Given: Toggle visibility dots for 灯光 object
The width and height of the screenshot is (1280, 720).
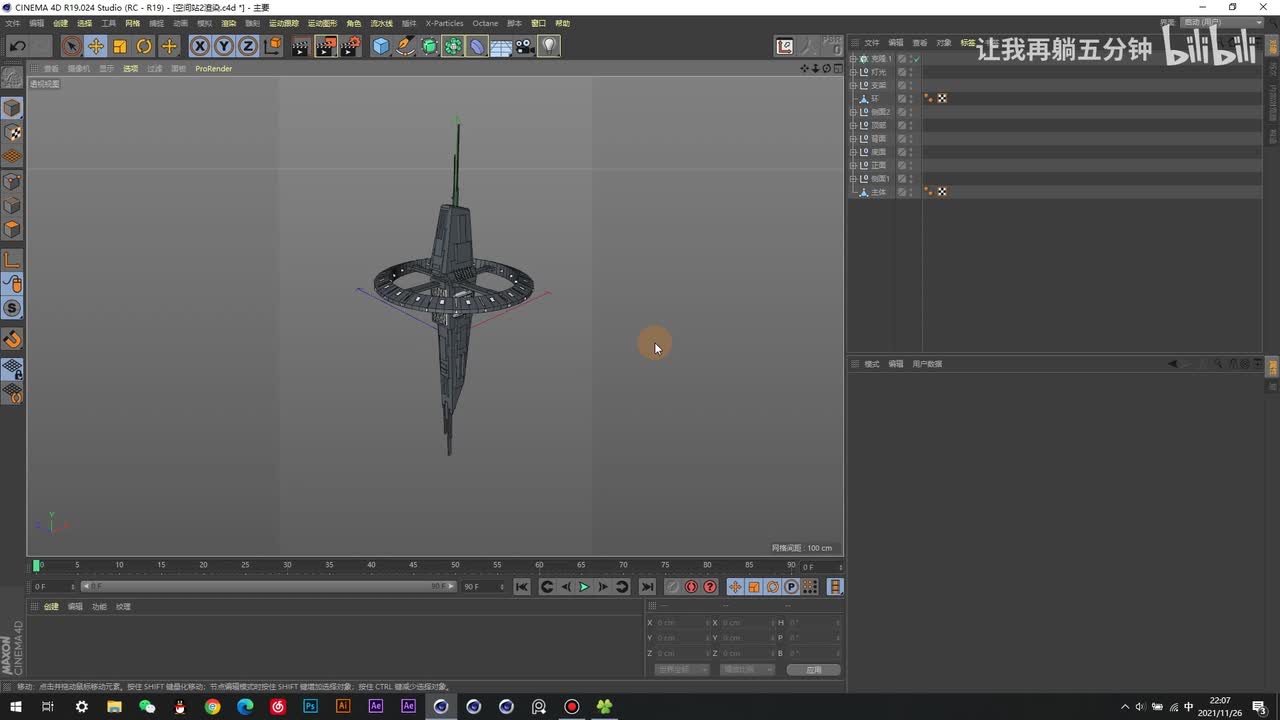Looking at the screenshot, I should [910, 72].
